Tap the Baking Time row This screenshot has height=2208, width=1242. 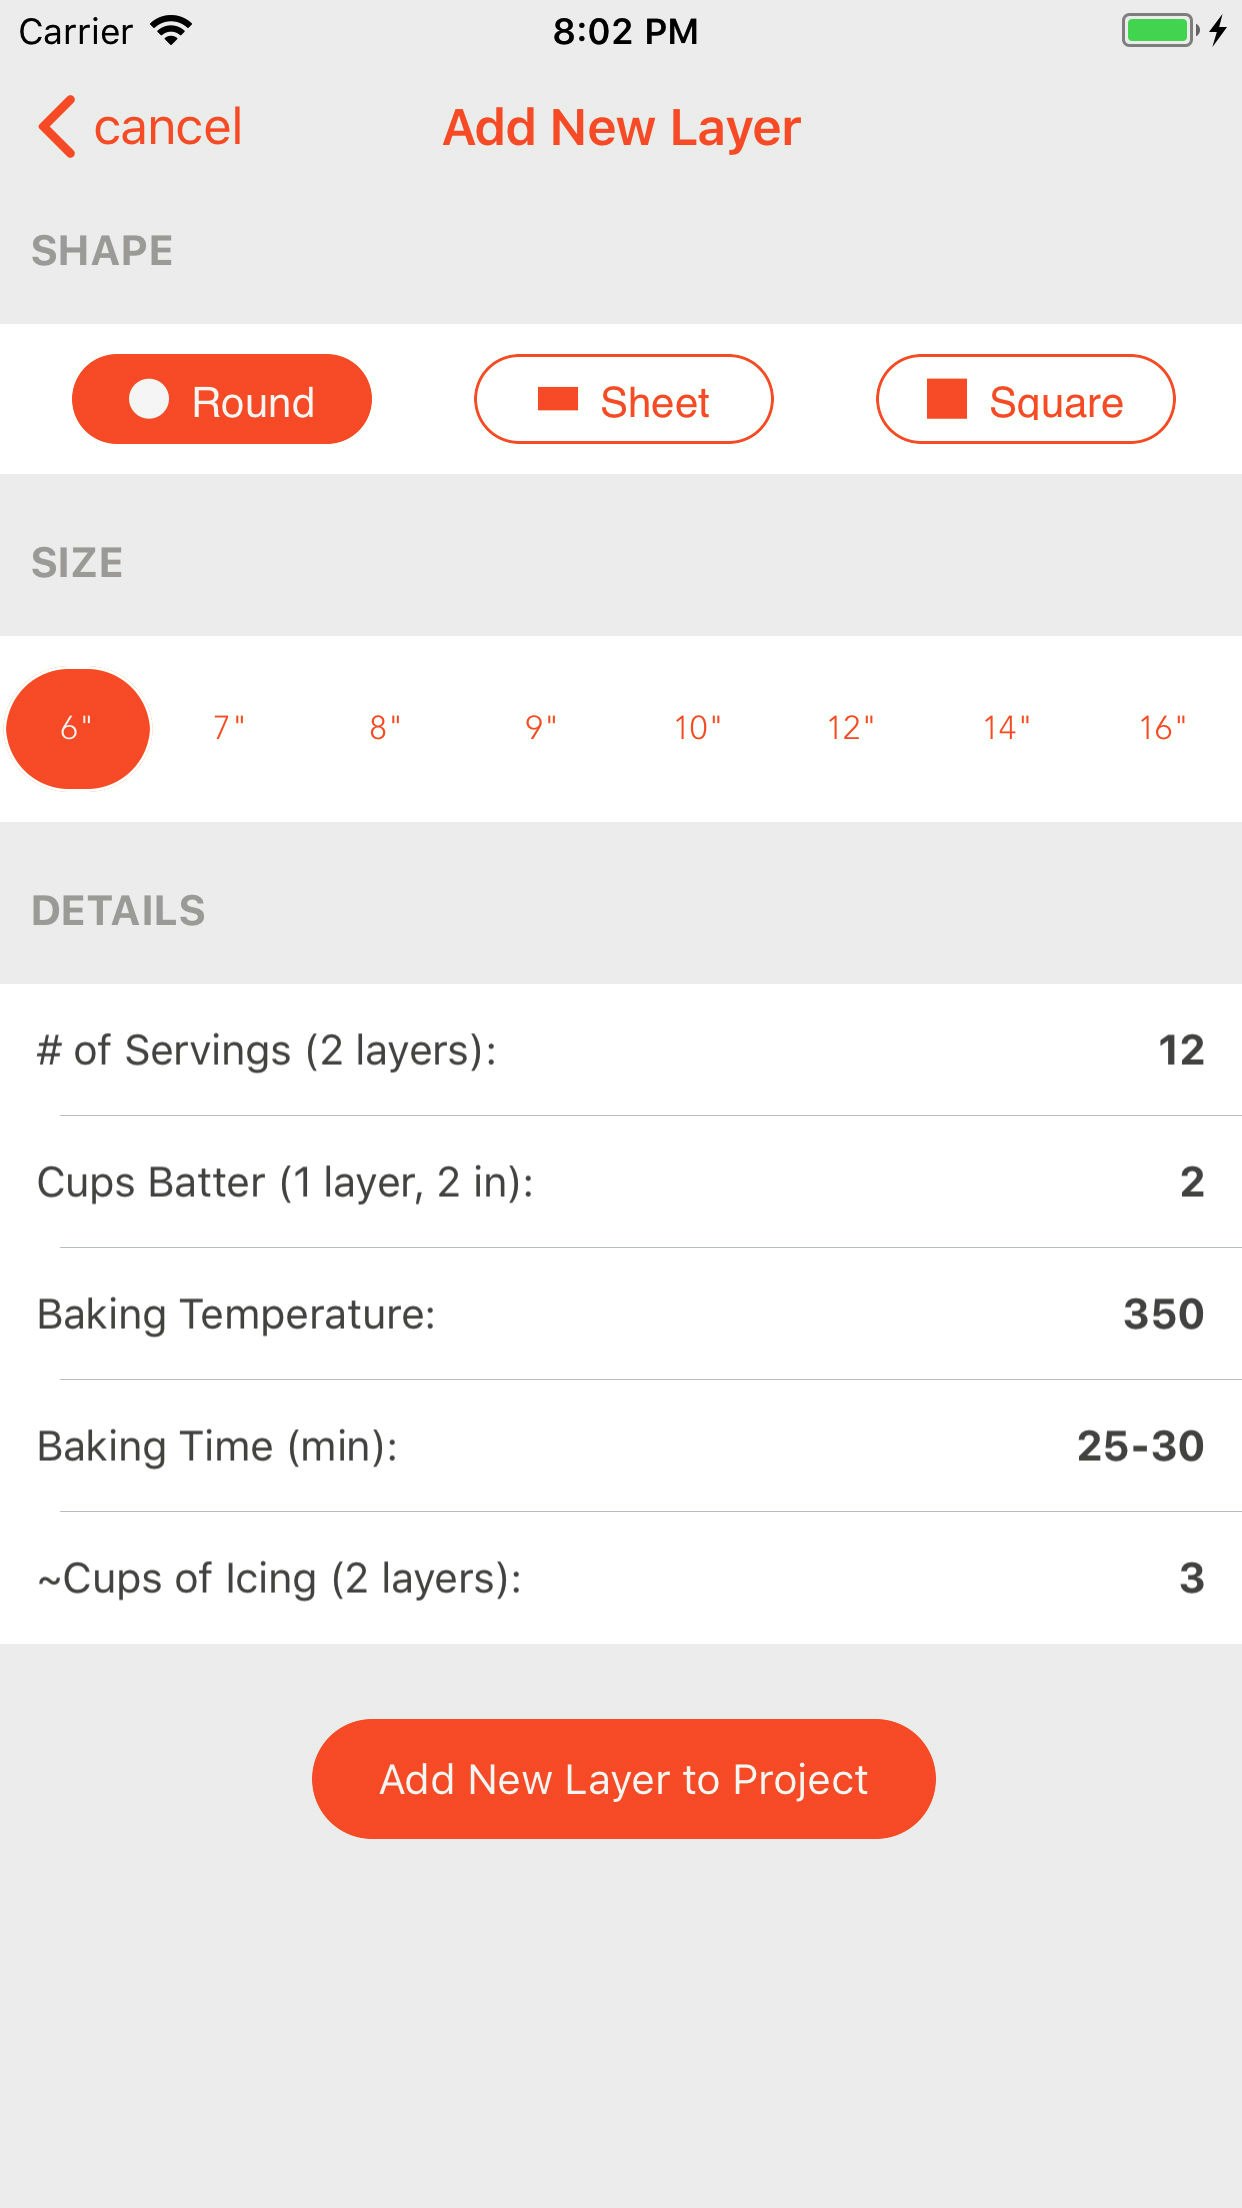(x=621, y=1446)
